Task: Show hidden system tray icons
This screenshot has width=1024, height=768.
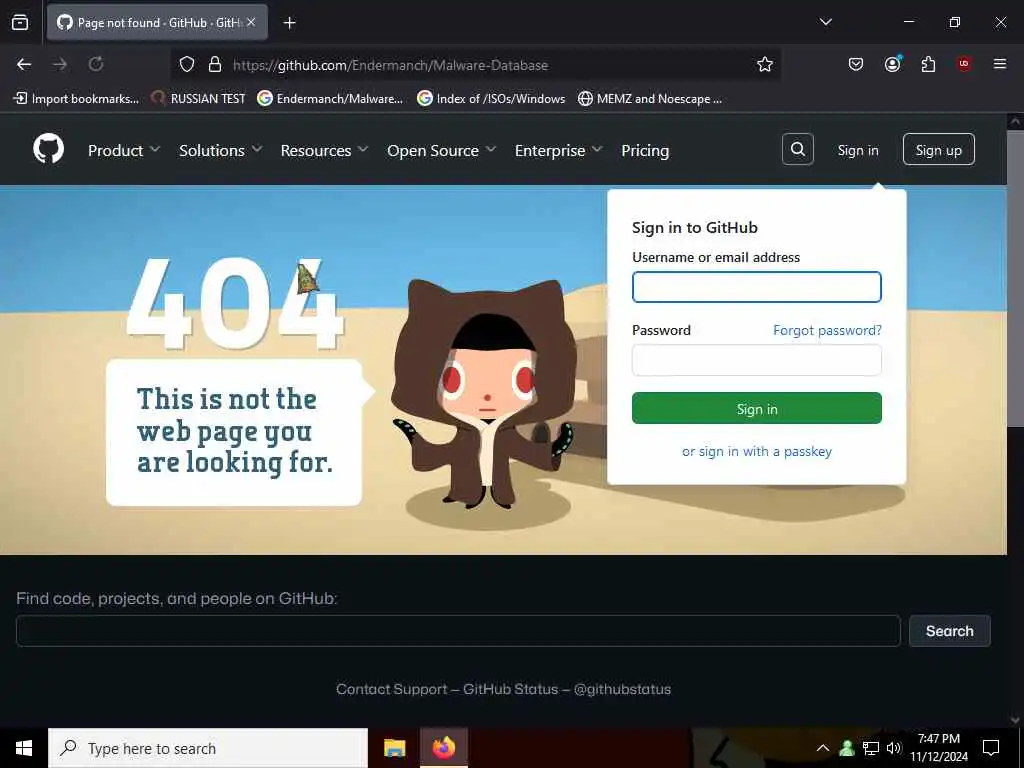Action: click(x=823, y=748)
